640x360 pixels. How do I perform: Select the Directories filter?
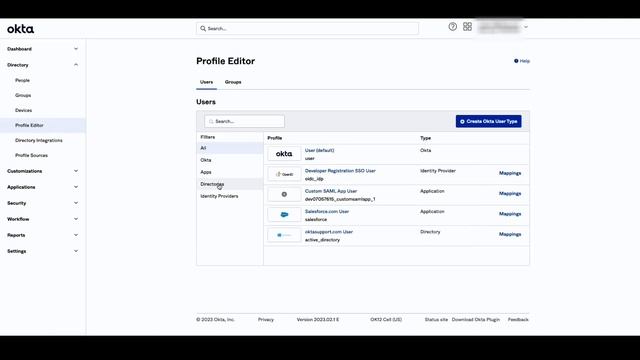click(230, 184)
